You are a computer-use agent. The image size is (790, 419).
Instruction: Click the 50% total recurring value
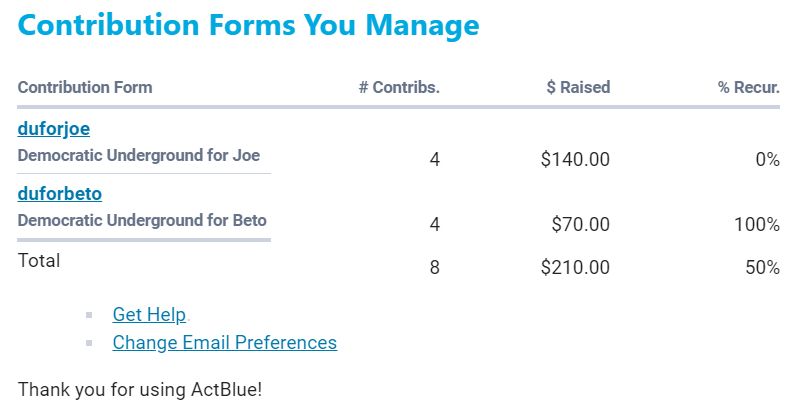click(x=761, y=267)
